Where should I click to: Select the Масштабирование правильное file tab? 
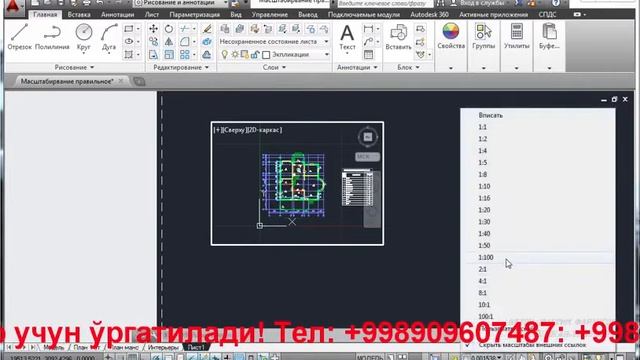tap(67, 81)
